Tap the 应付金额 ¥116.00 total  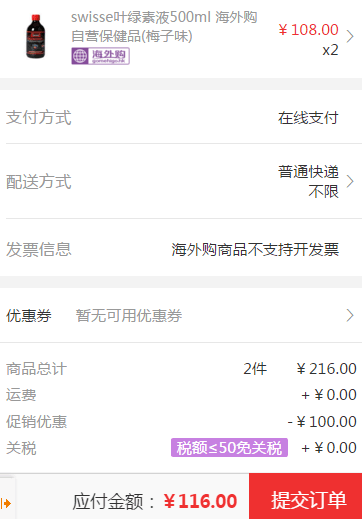click(155, 501)
